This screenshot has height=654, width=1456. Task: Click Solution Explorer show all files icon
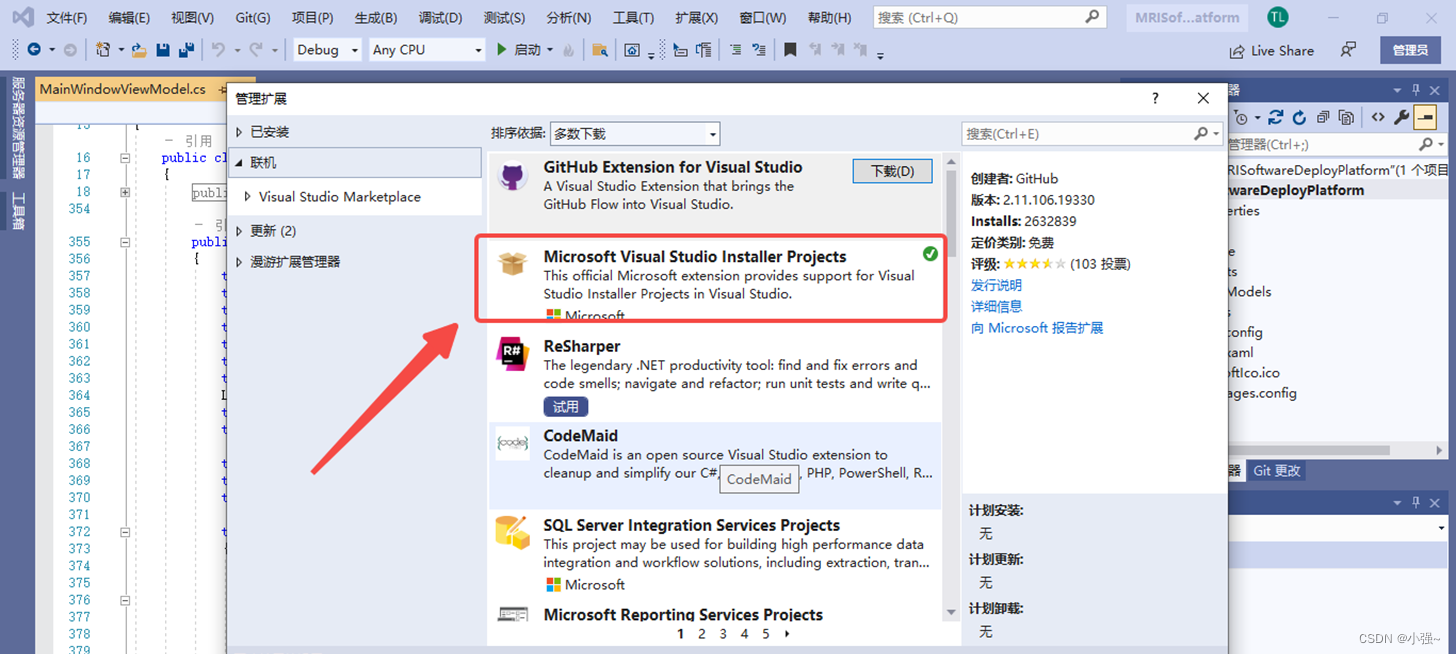[1345, 118]
